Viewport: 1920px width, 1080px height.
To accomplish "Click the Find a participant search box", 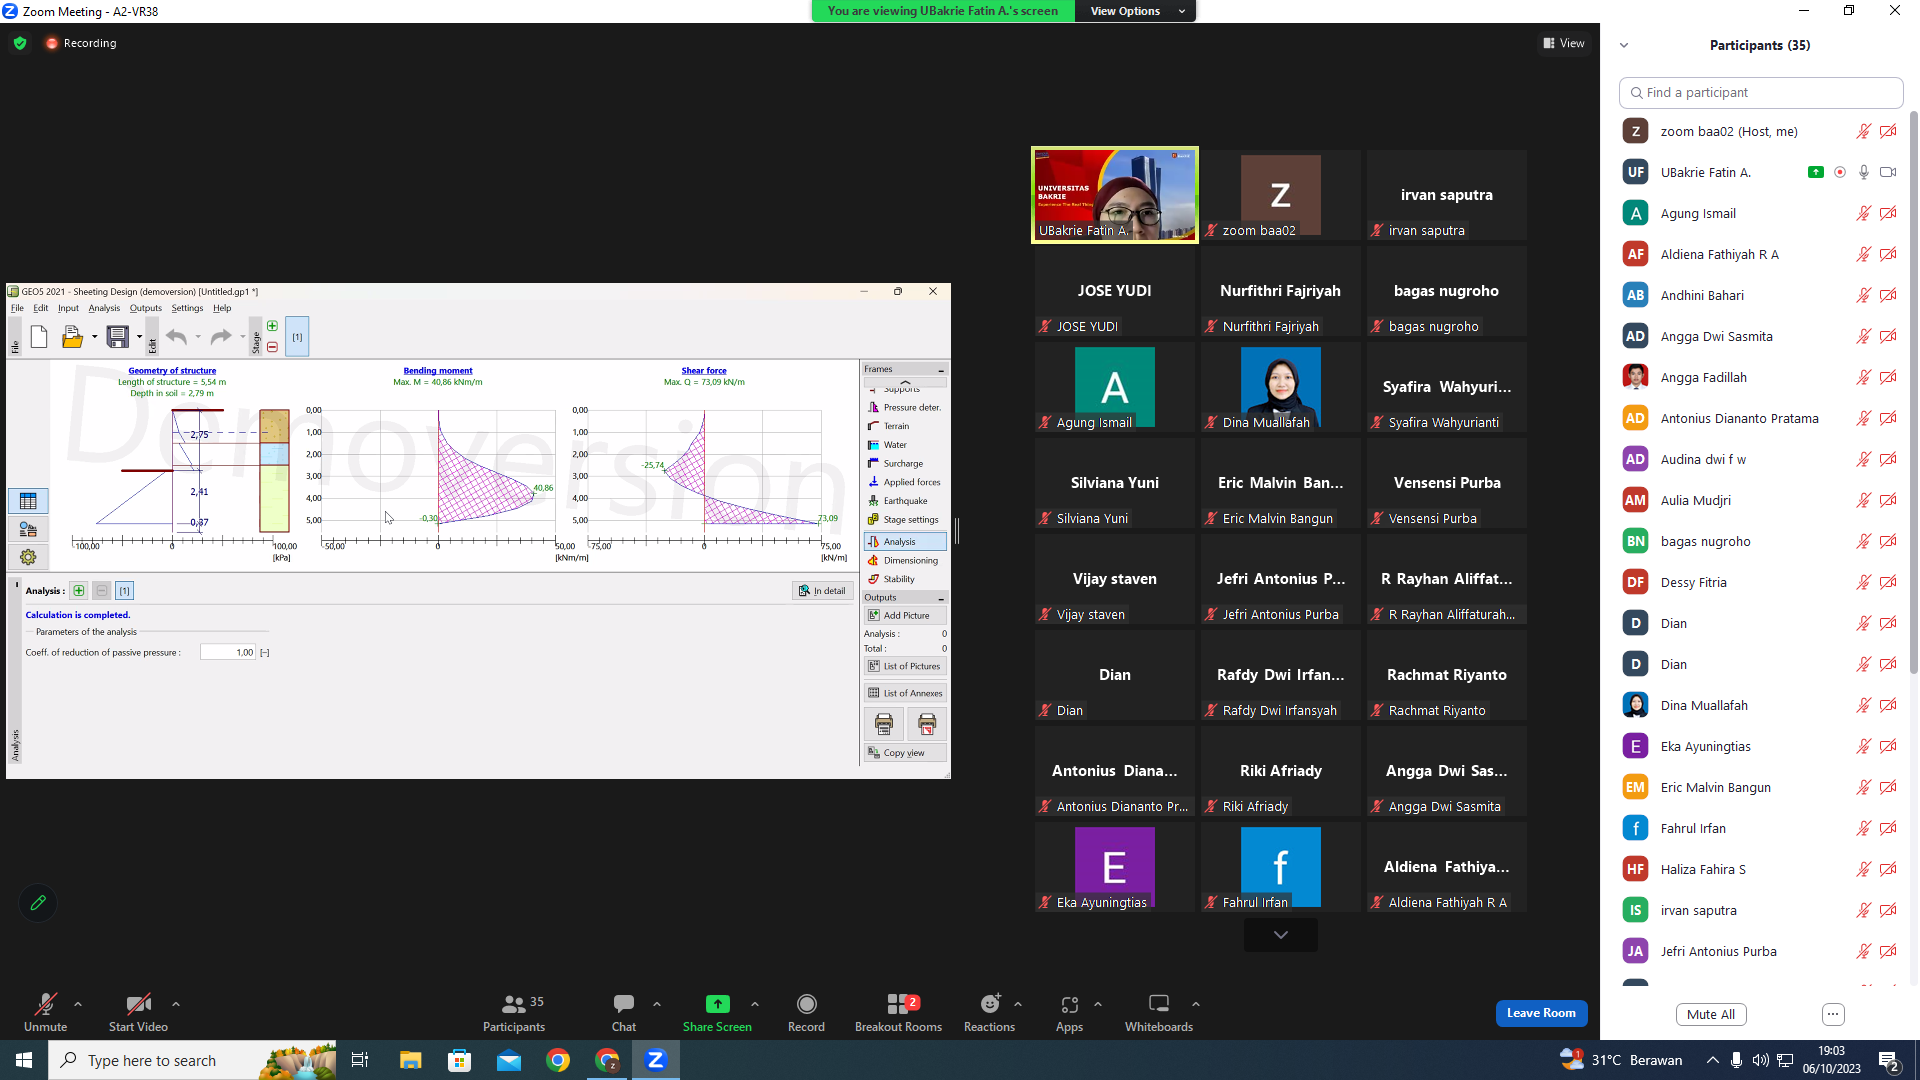I will pos(1760,92).
